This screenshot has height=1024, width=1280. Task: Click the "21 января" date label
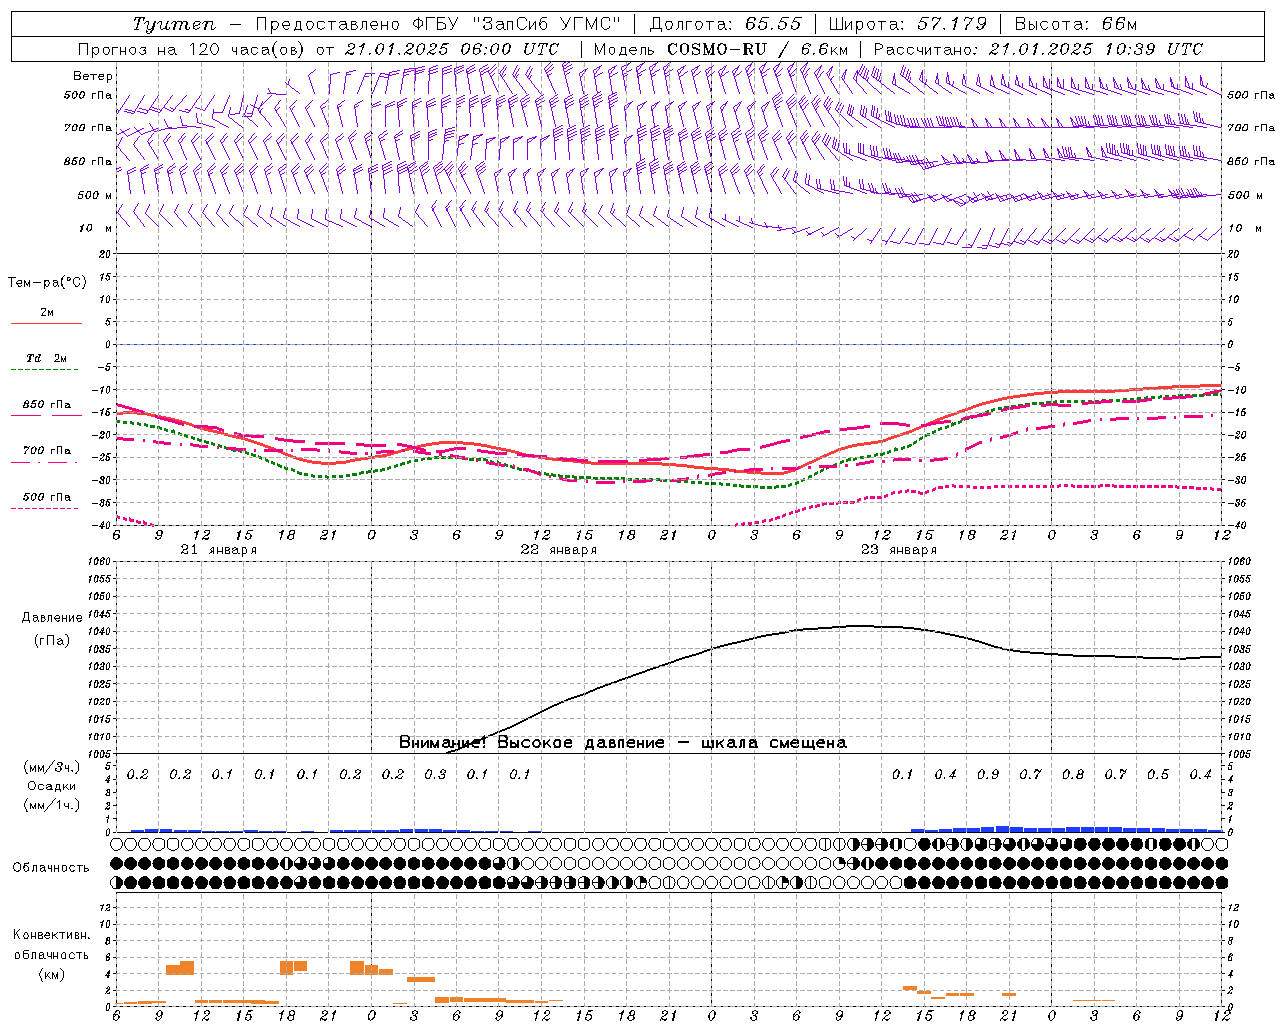tap(218, 550)
